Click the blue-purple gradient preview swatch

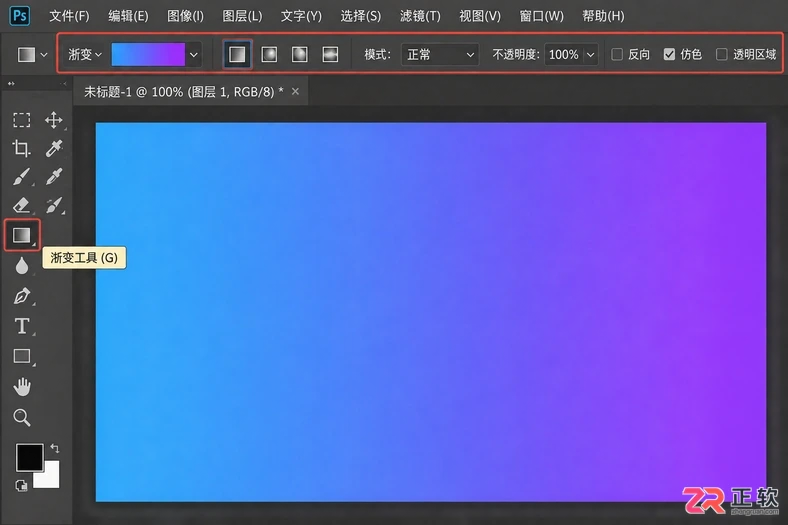(x=148, y=54)
